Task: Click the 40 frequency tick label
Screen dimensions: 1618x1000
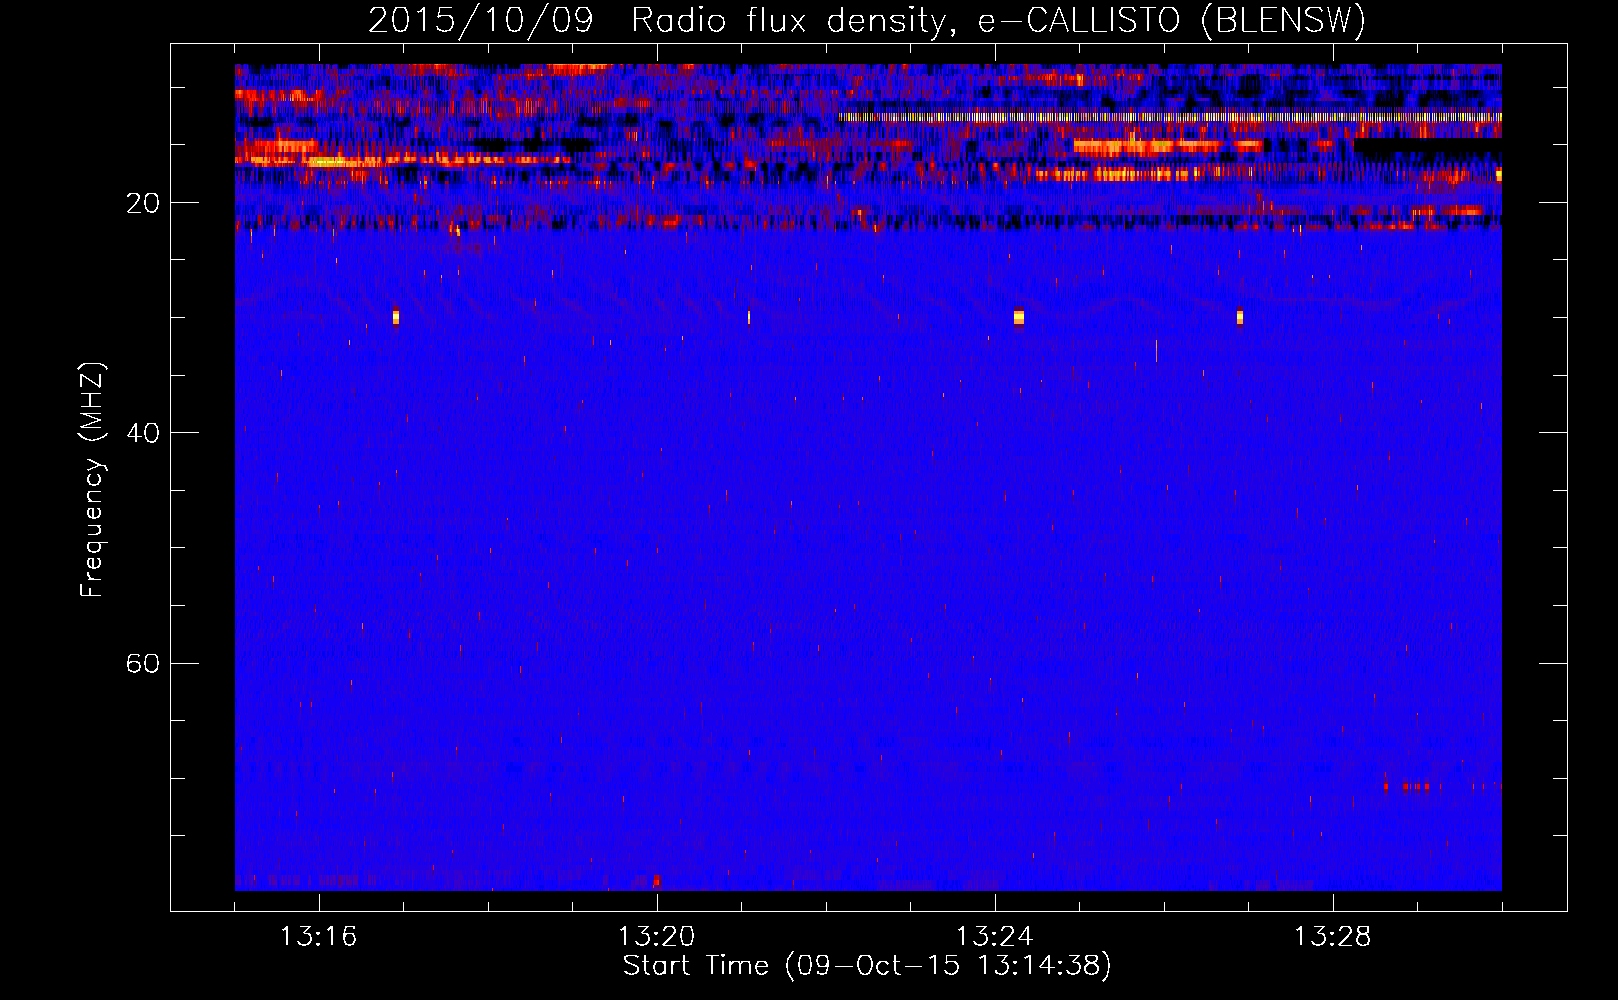Action: point(143,433)
